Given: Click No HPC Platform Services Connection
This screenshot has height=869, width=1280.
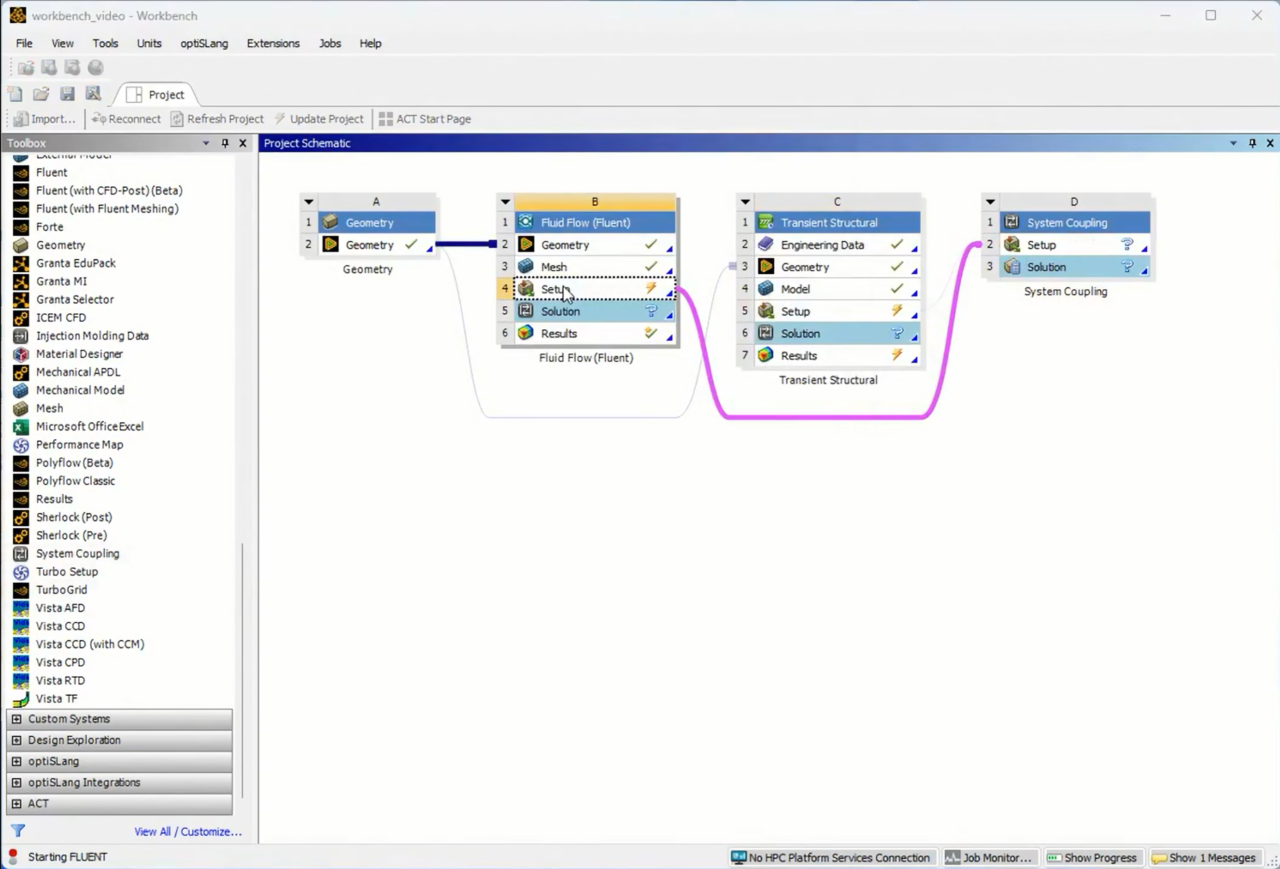Looking at the screenshot, I should [831, 858].
